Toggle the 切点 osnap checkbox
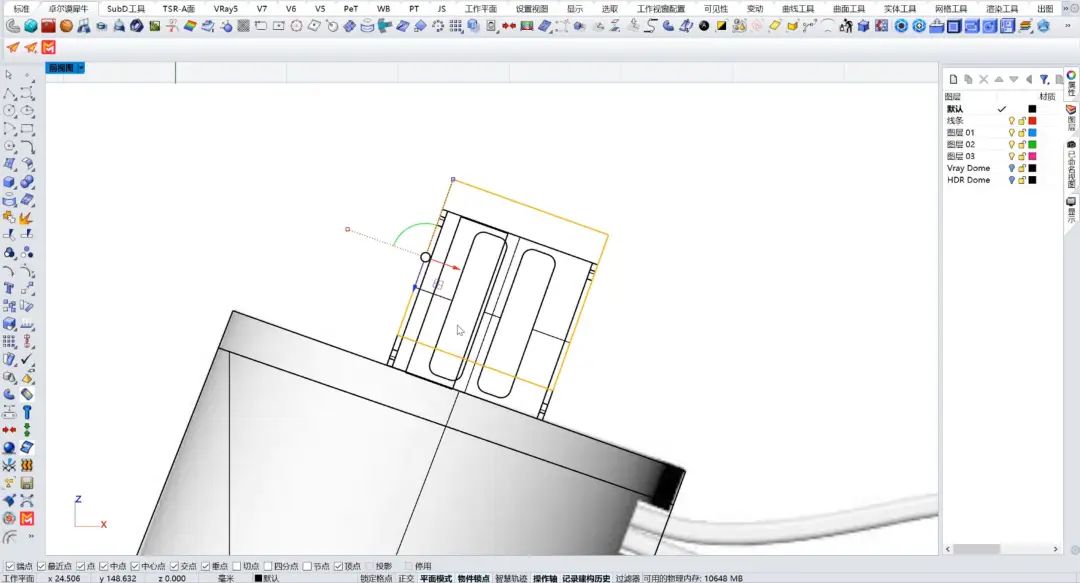The width and height of the screenshot is (1080, 583). 237,566
